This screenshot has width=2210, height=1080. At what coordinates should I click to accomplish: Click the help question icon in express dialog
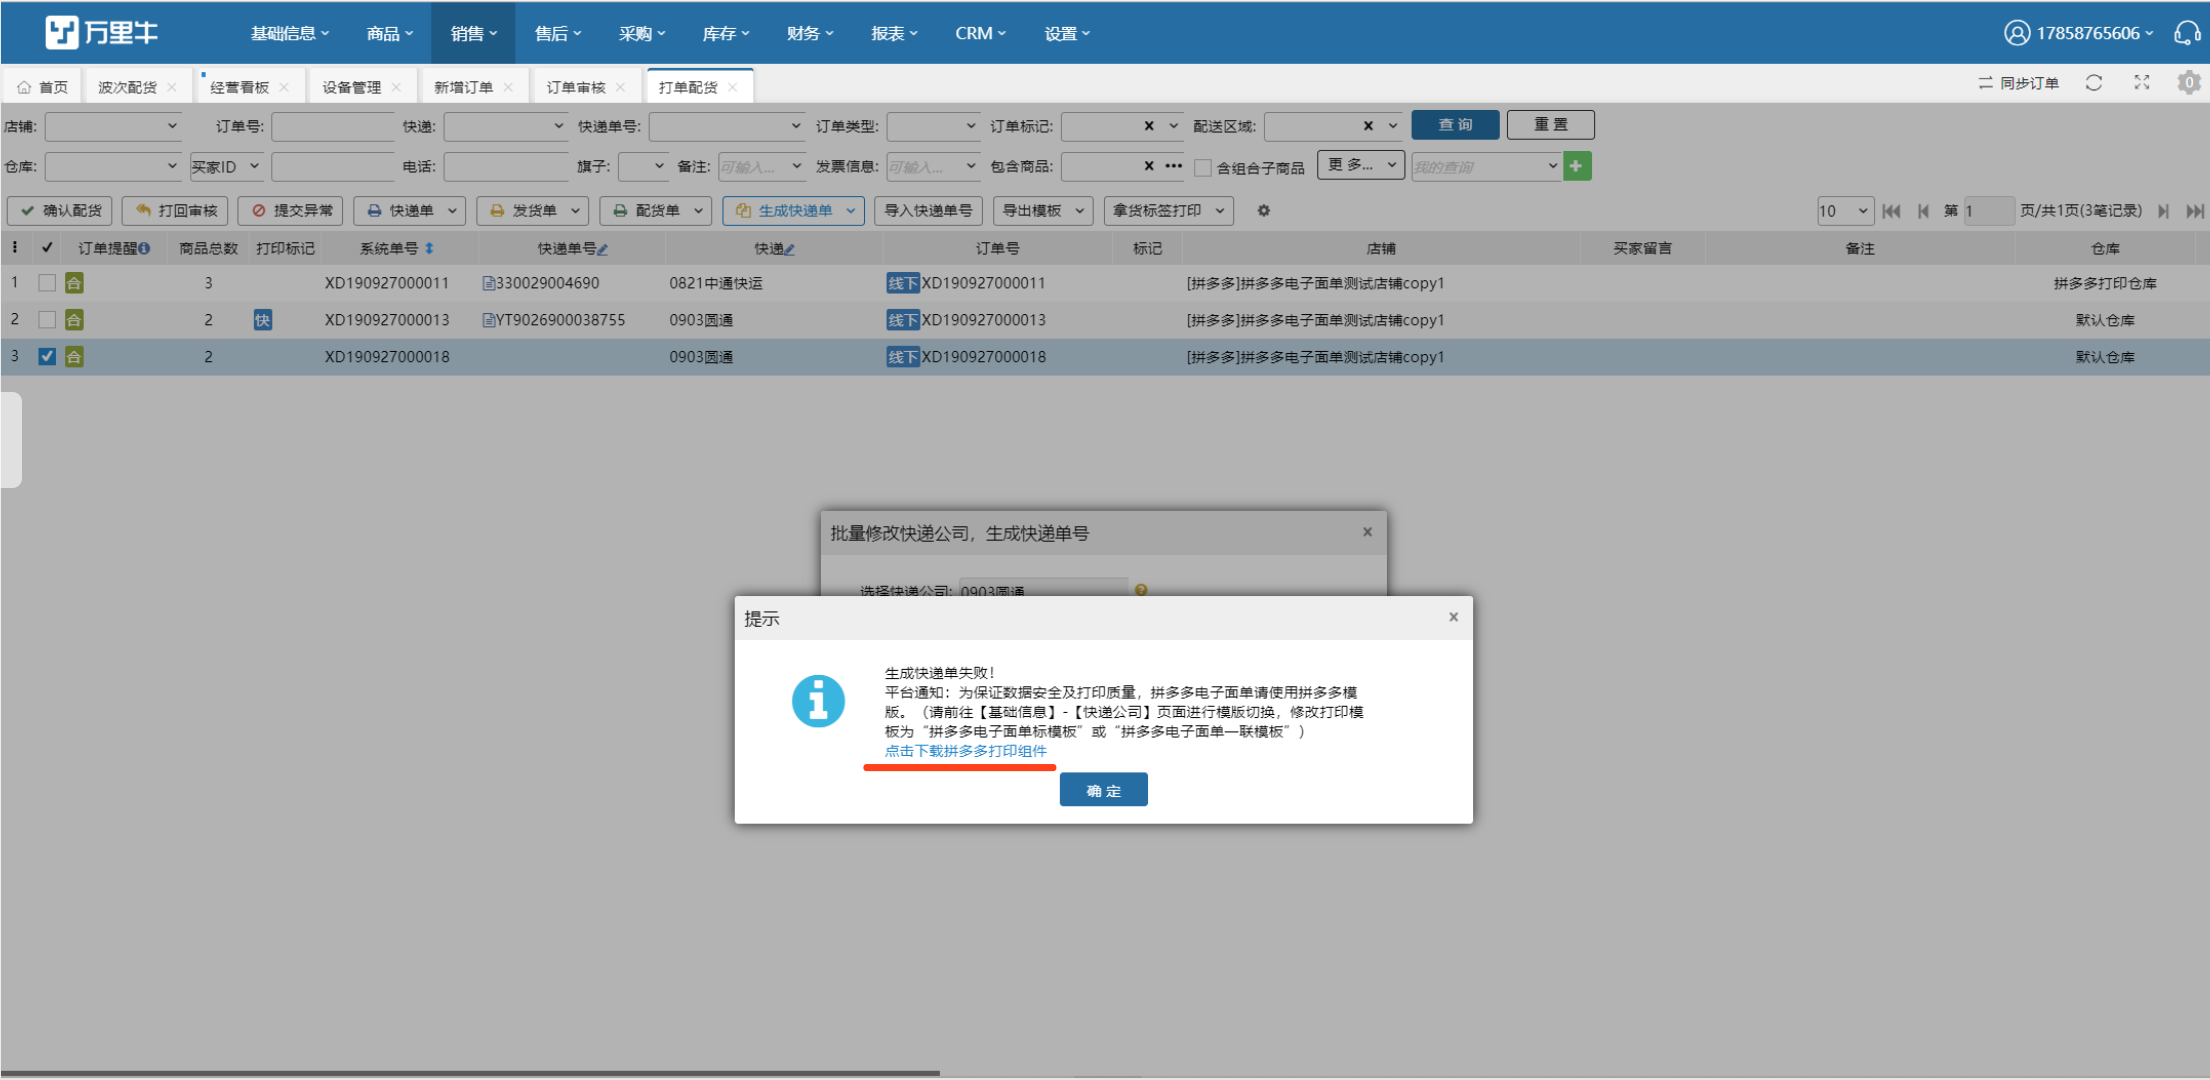[x=1141, y=590]
